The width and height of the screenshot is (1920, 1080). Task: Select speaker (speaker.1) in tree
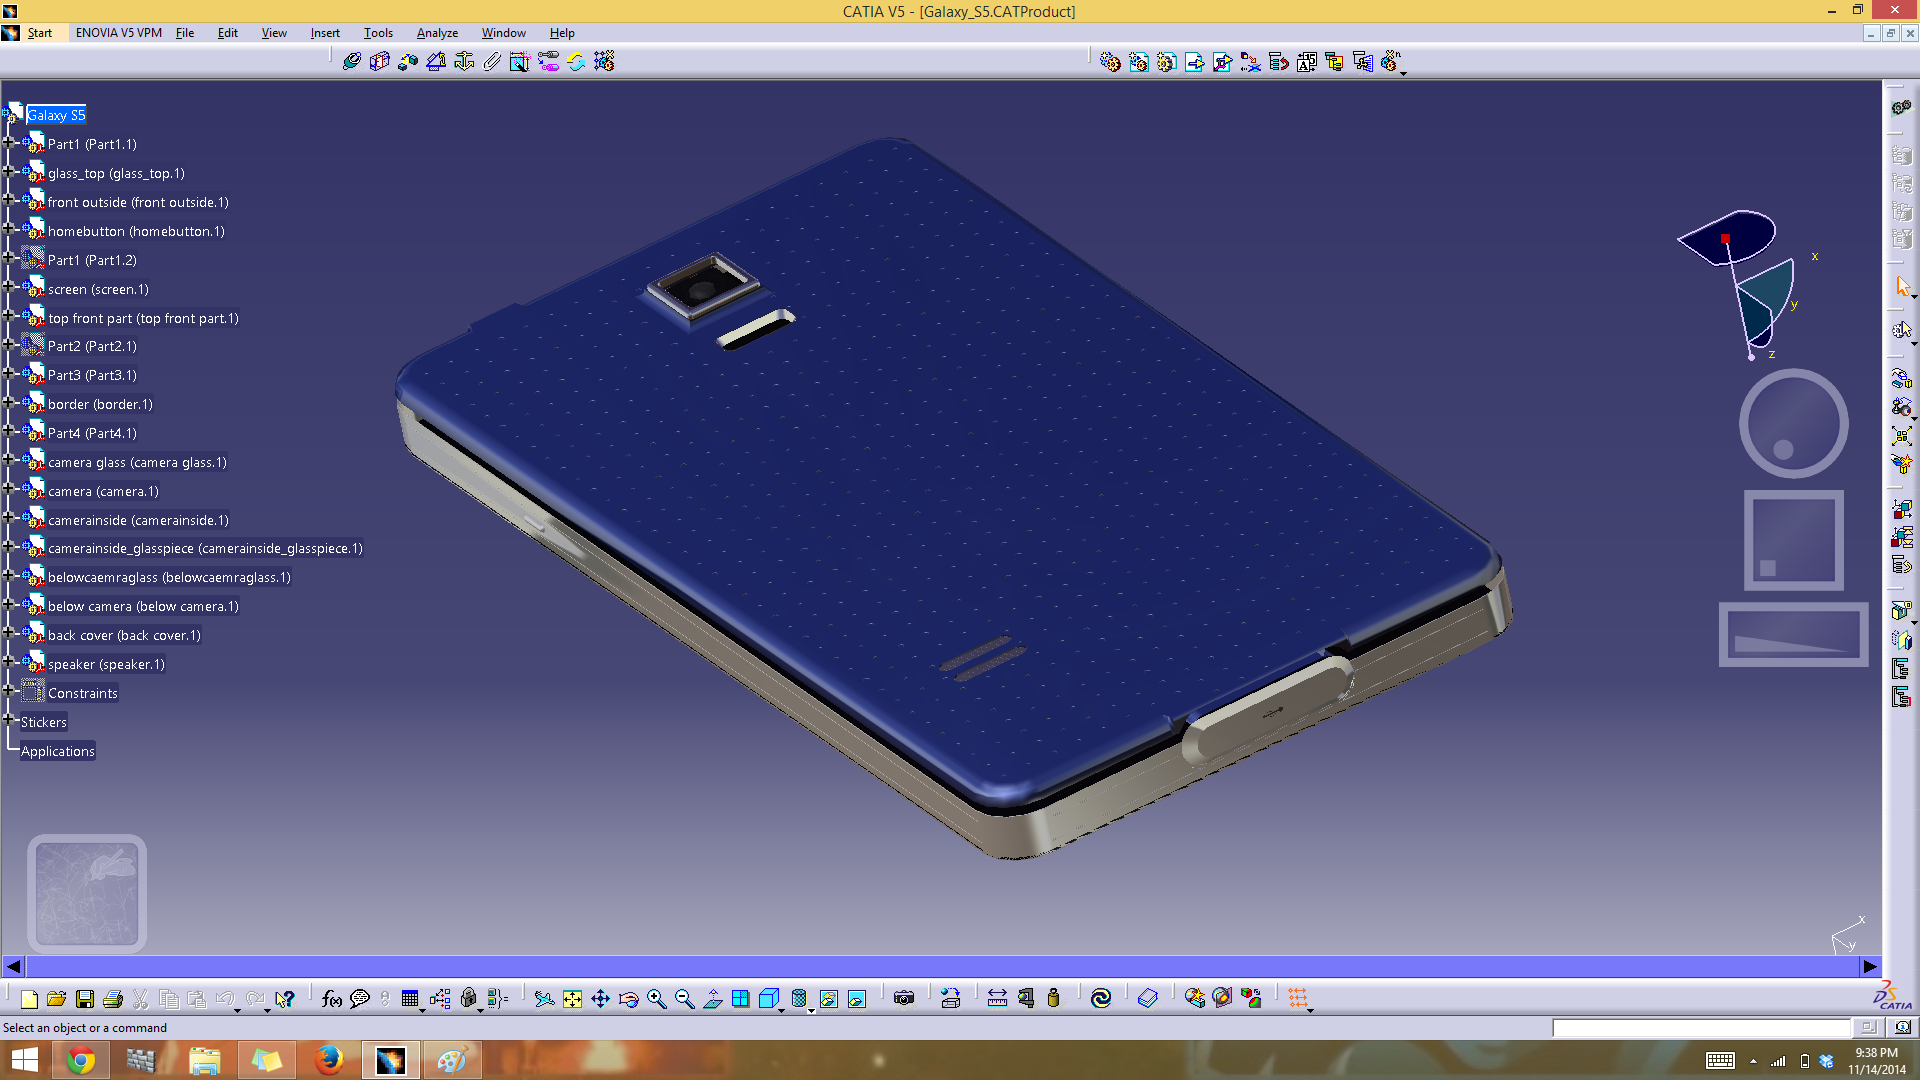coord(106,664)
